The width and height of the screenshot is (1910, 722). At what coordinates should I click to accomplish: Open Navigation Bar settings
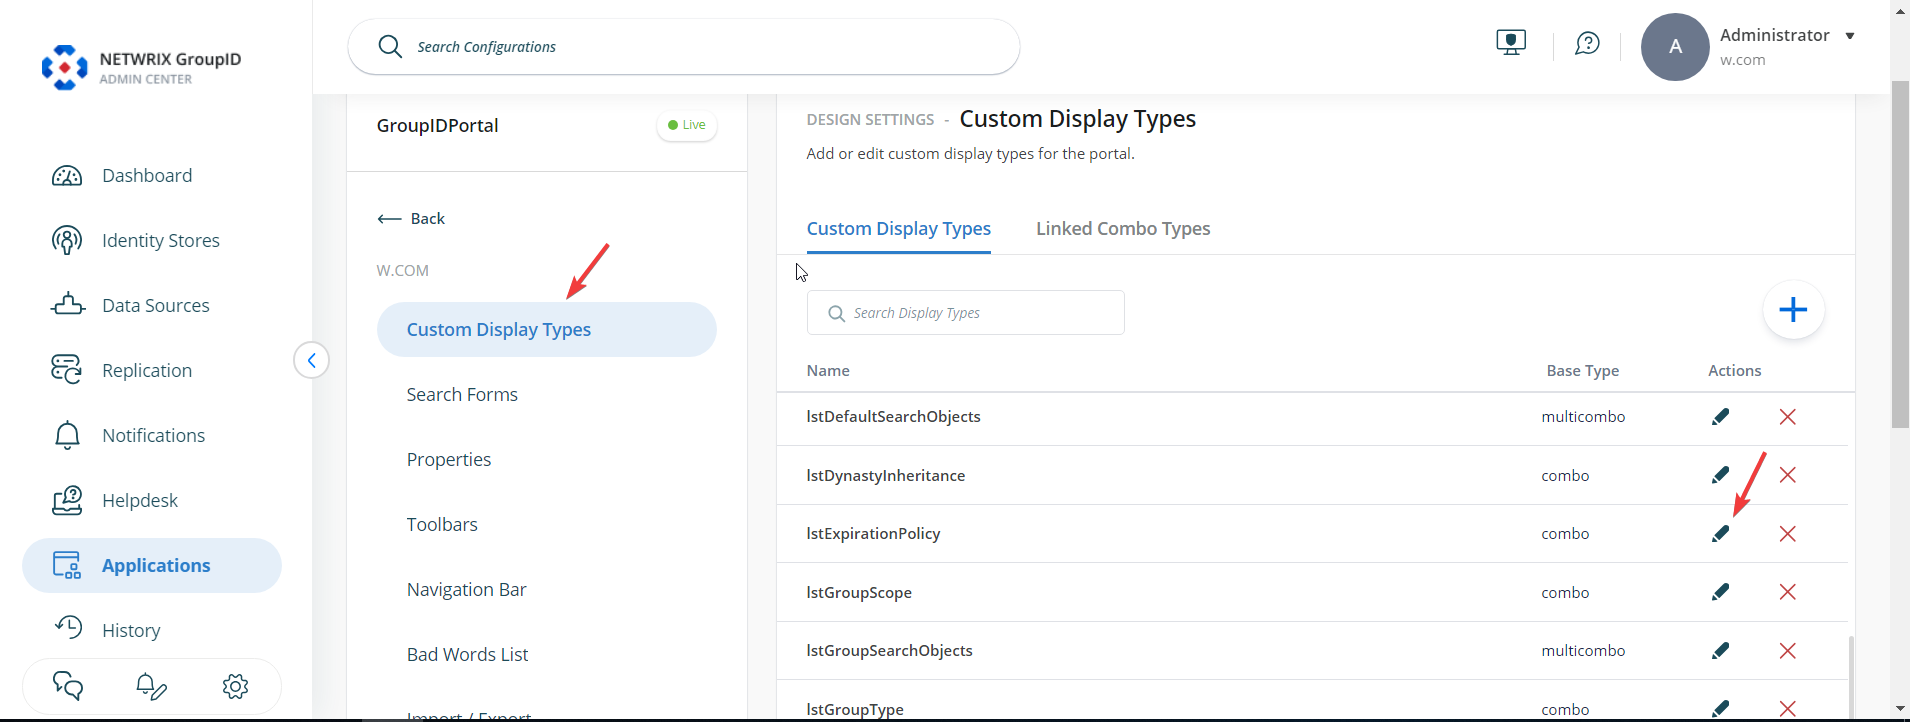(466, 590)
